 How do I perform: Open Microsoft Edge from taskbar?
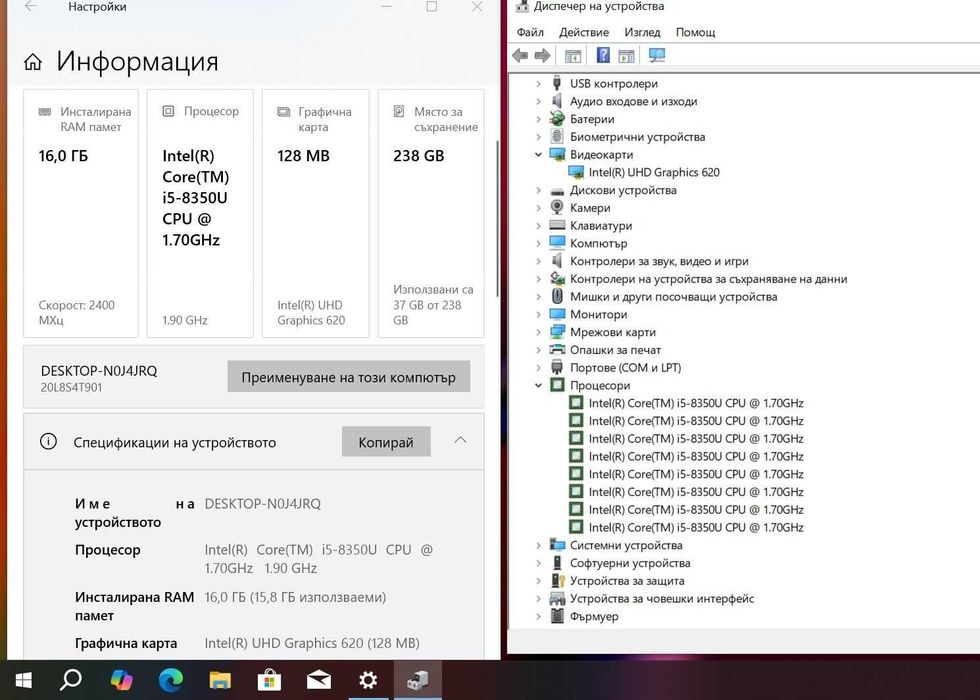[170, 680]
